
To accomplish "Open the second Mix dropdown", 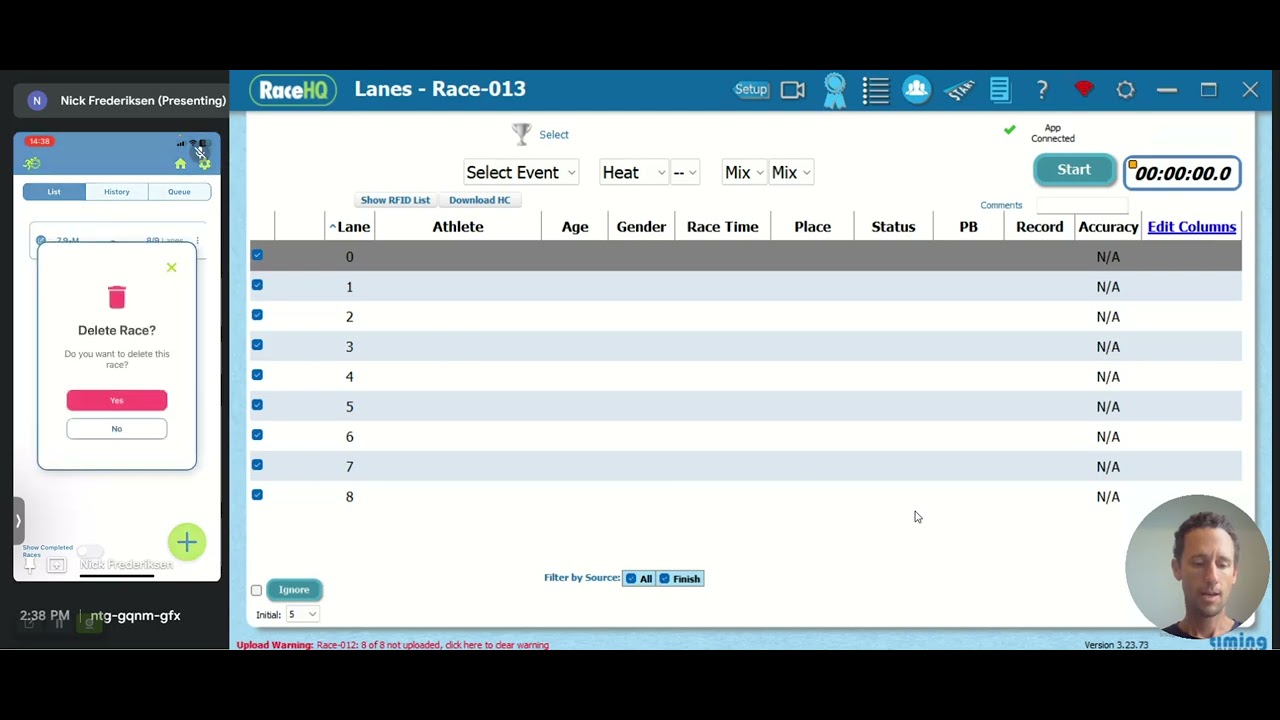I will point(791,172).
